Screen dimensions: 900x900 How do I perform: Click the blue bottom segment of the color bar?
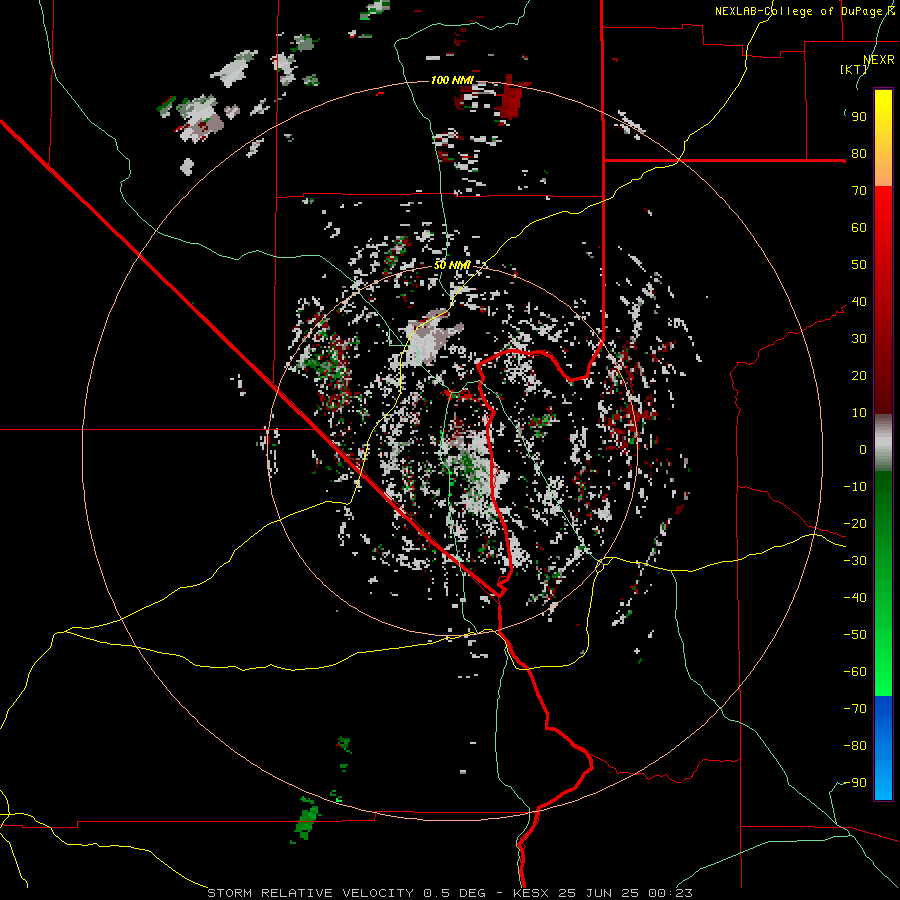pyautogui.click(x=883, y=748)
